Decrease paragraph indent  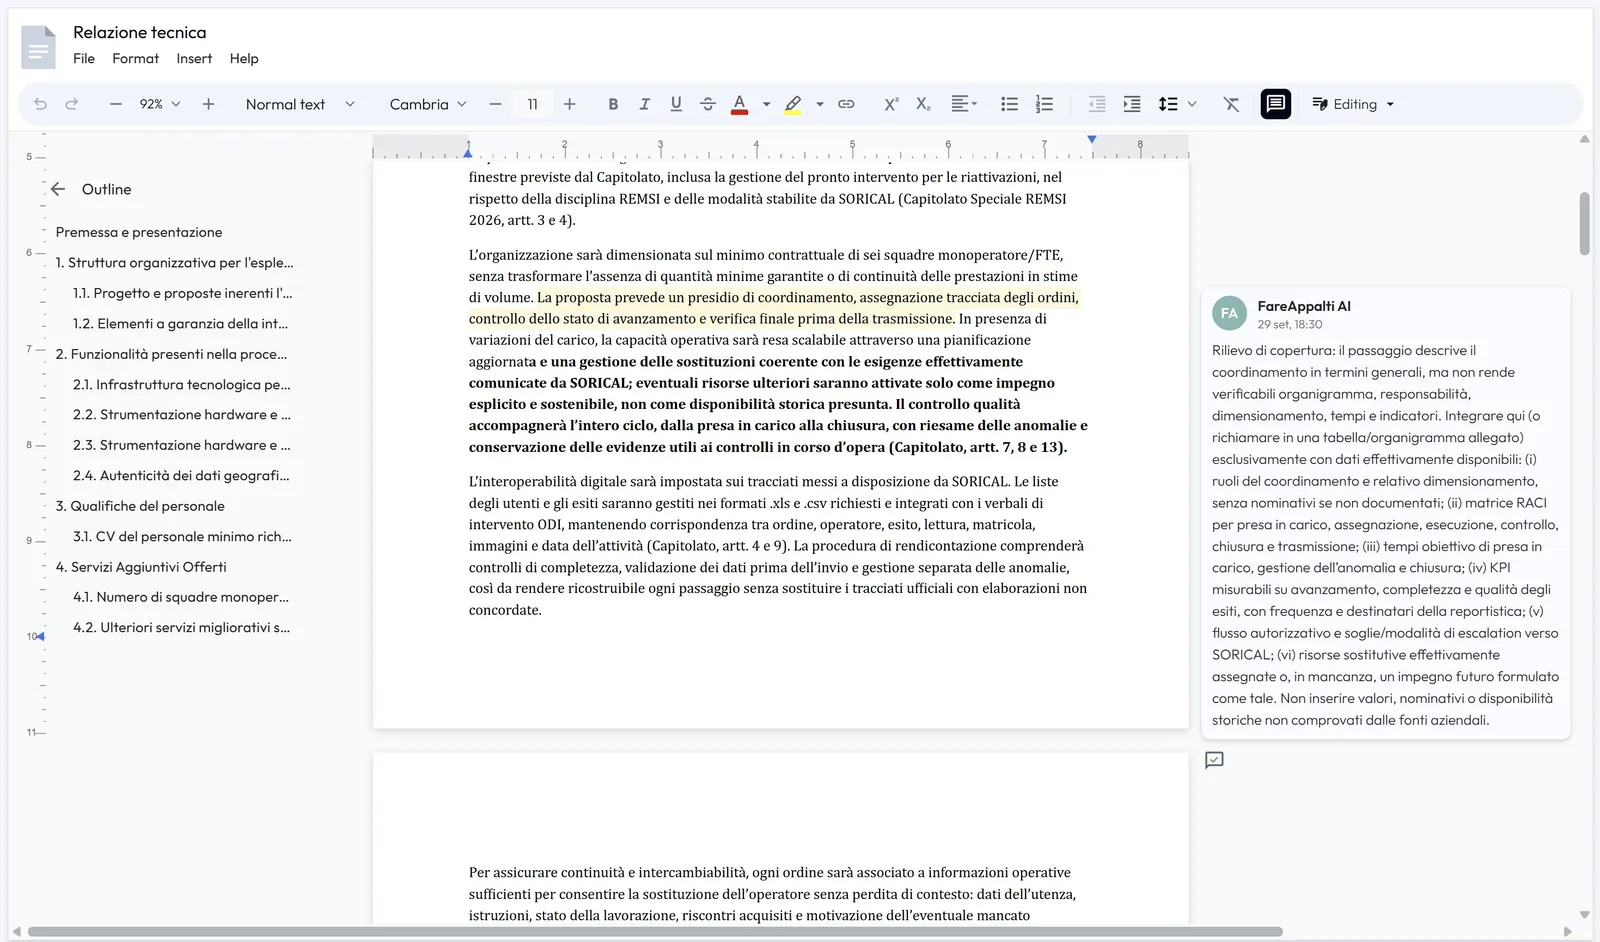point(1097,104)
